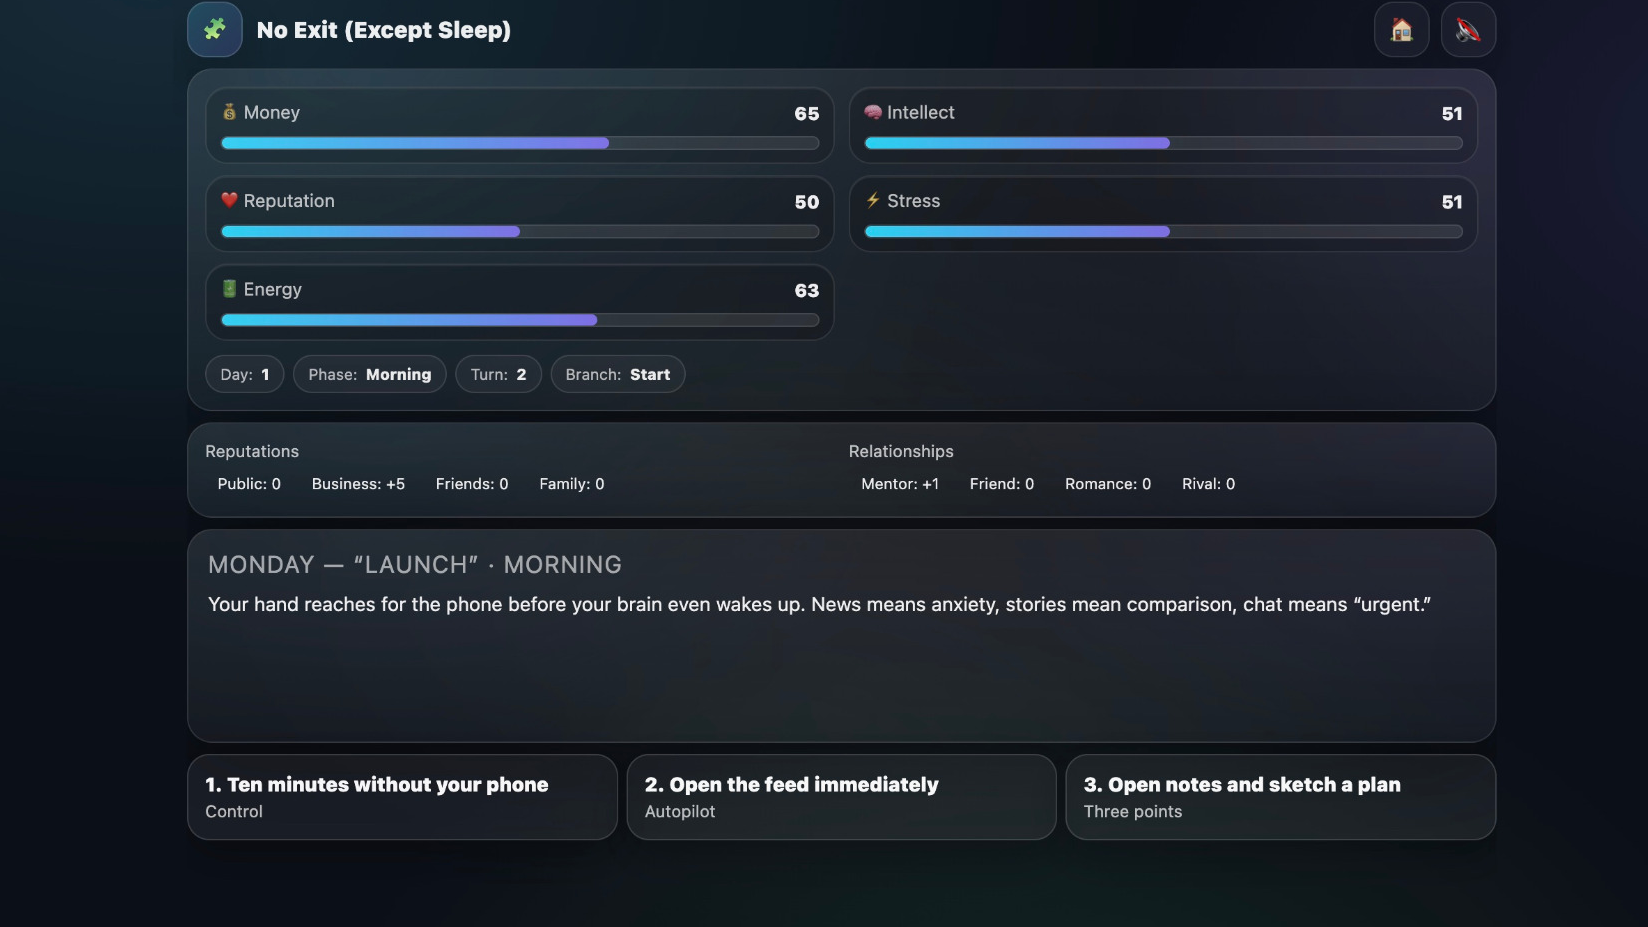Click the Turn 2 indicator pill
1648x927 pixels.
click(498, 375)
